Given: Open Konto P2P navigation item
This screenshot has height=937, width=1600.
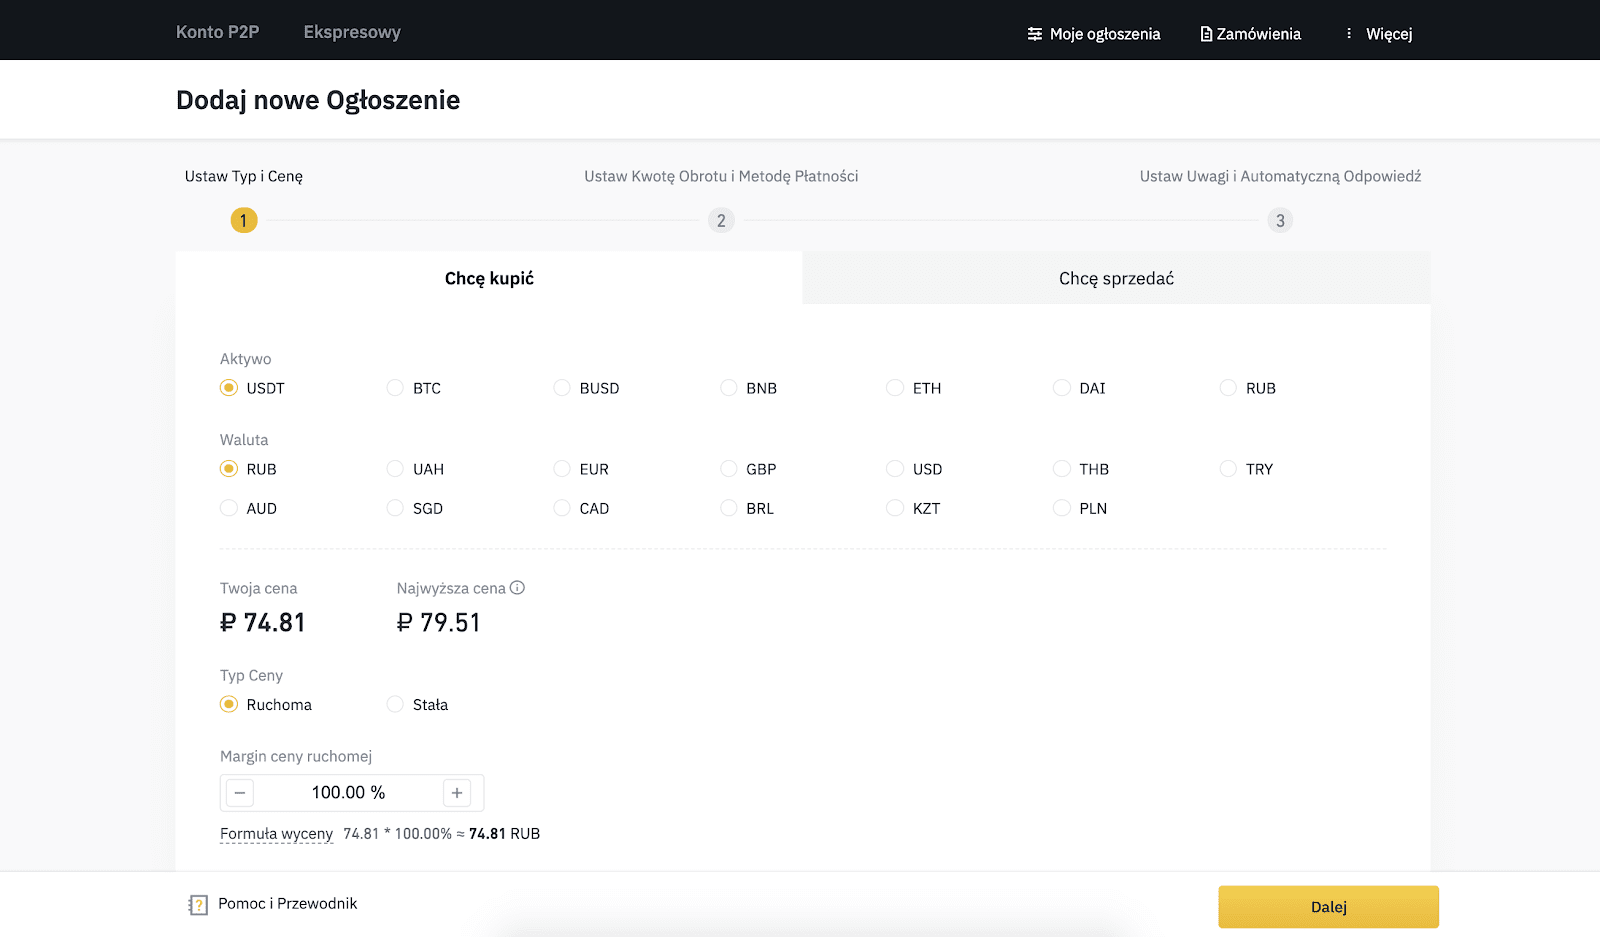Looking at the screenshot, I should point(217,32).
